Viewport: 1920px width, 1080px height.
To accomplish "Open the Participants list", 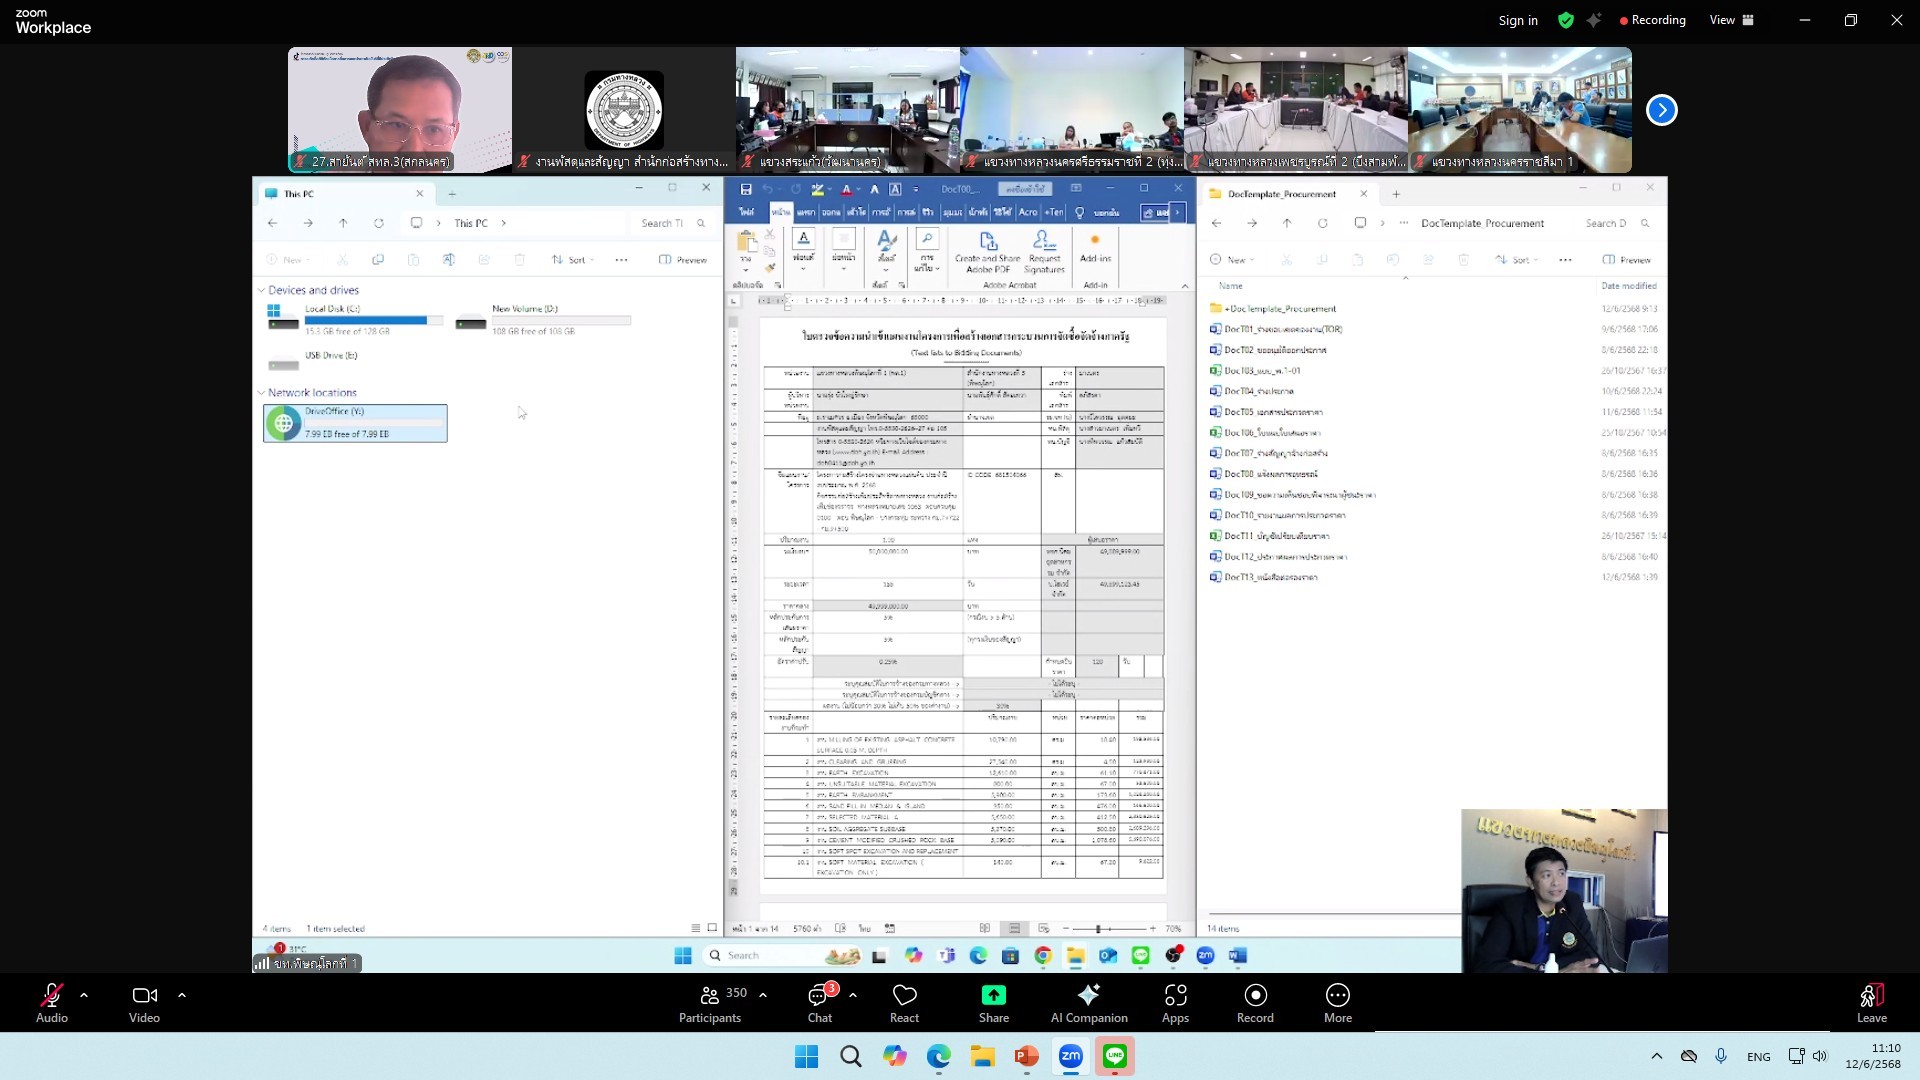I will click(x=710, y=996).
